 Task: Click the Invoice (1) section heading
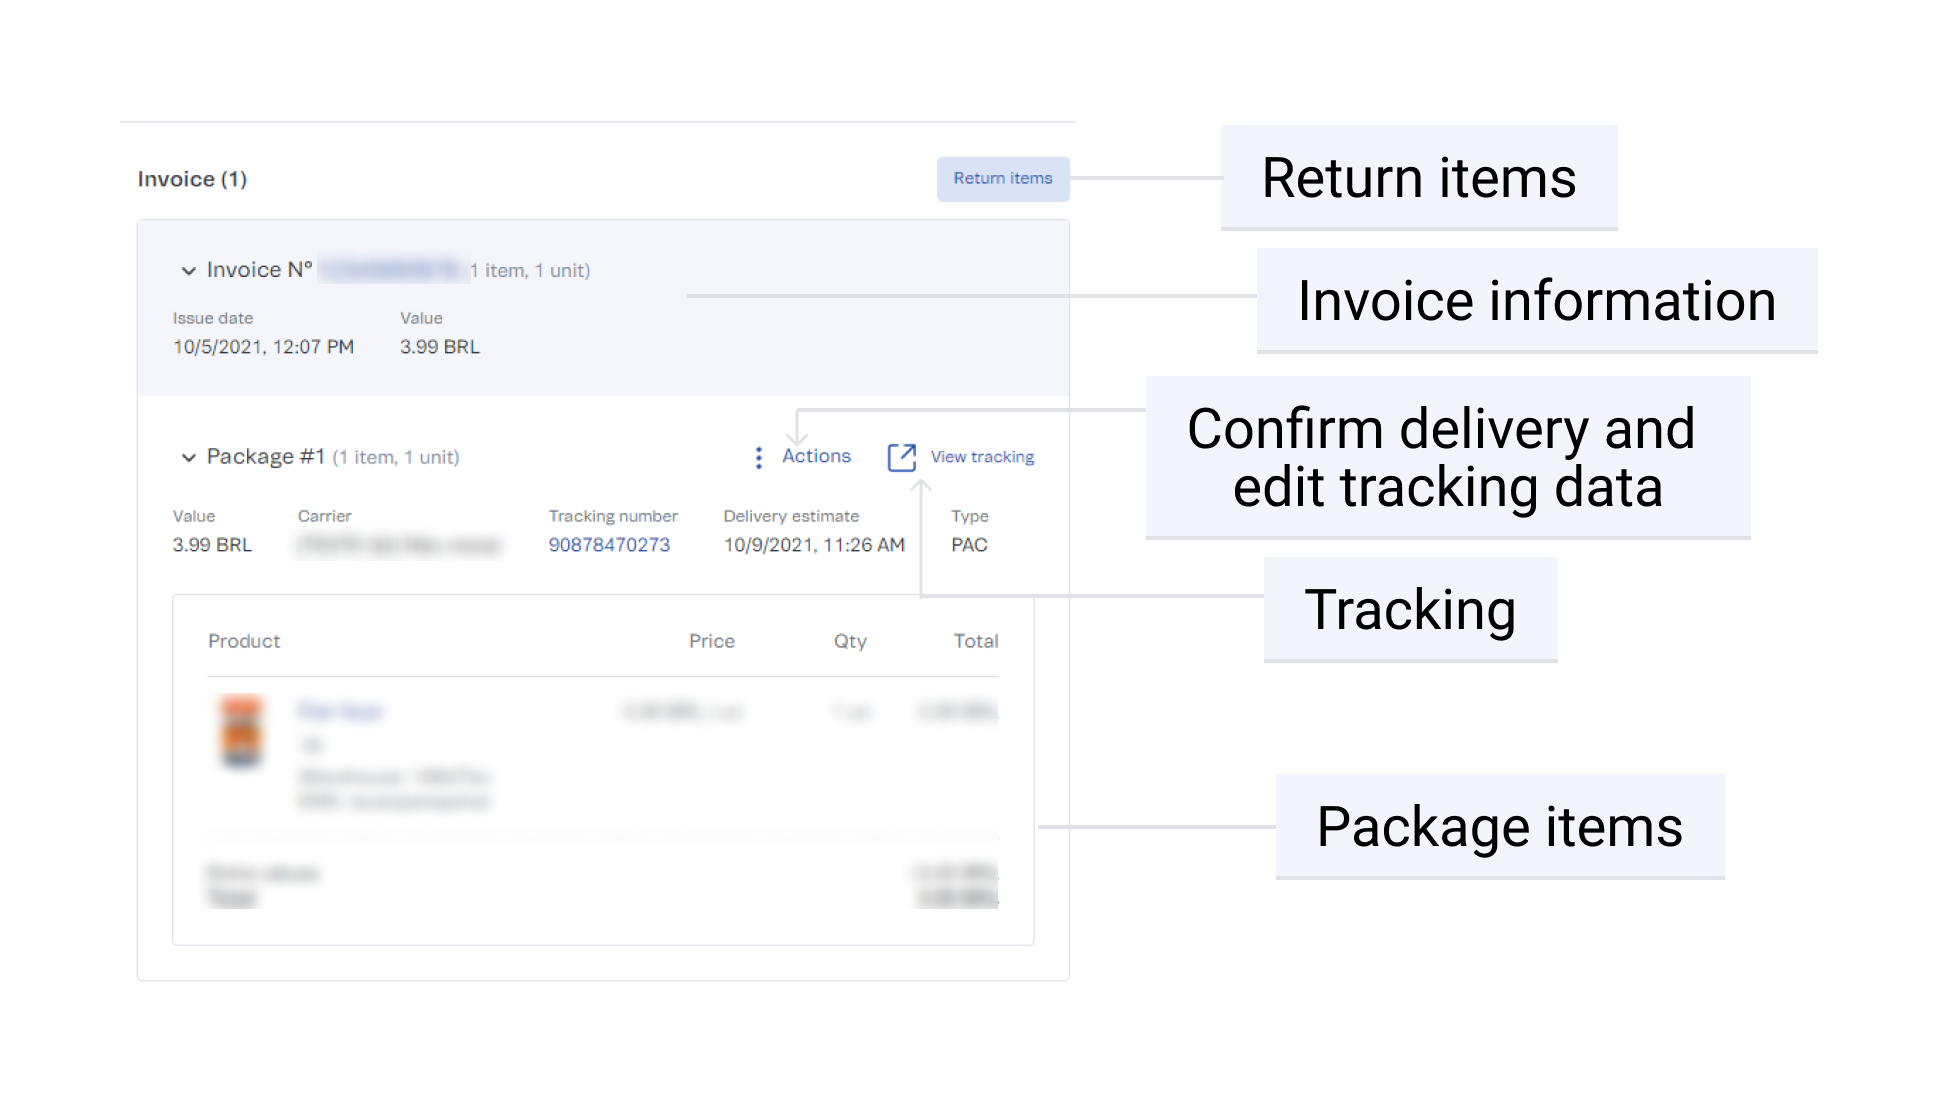192,179
